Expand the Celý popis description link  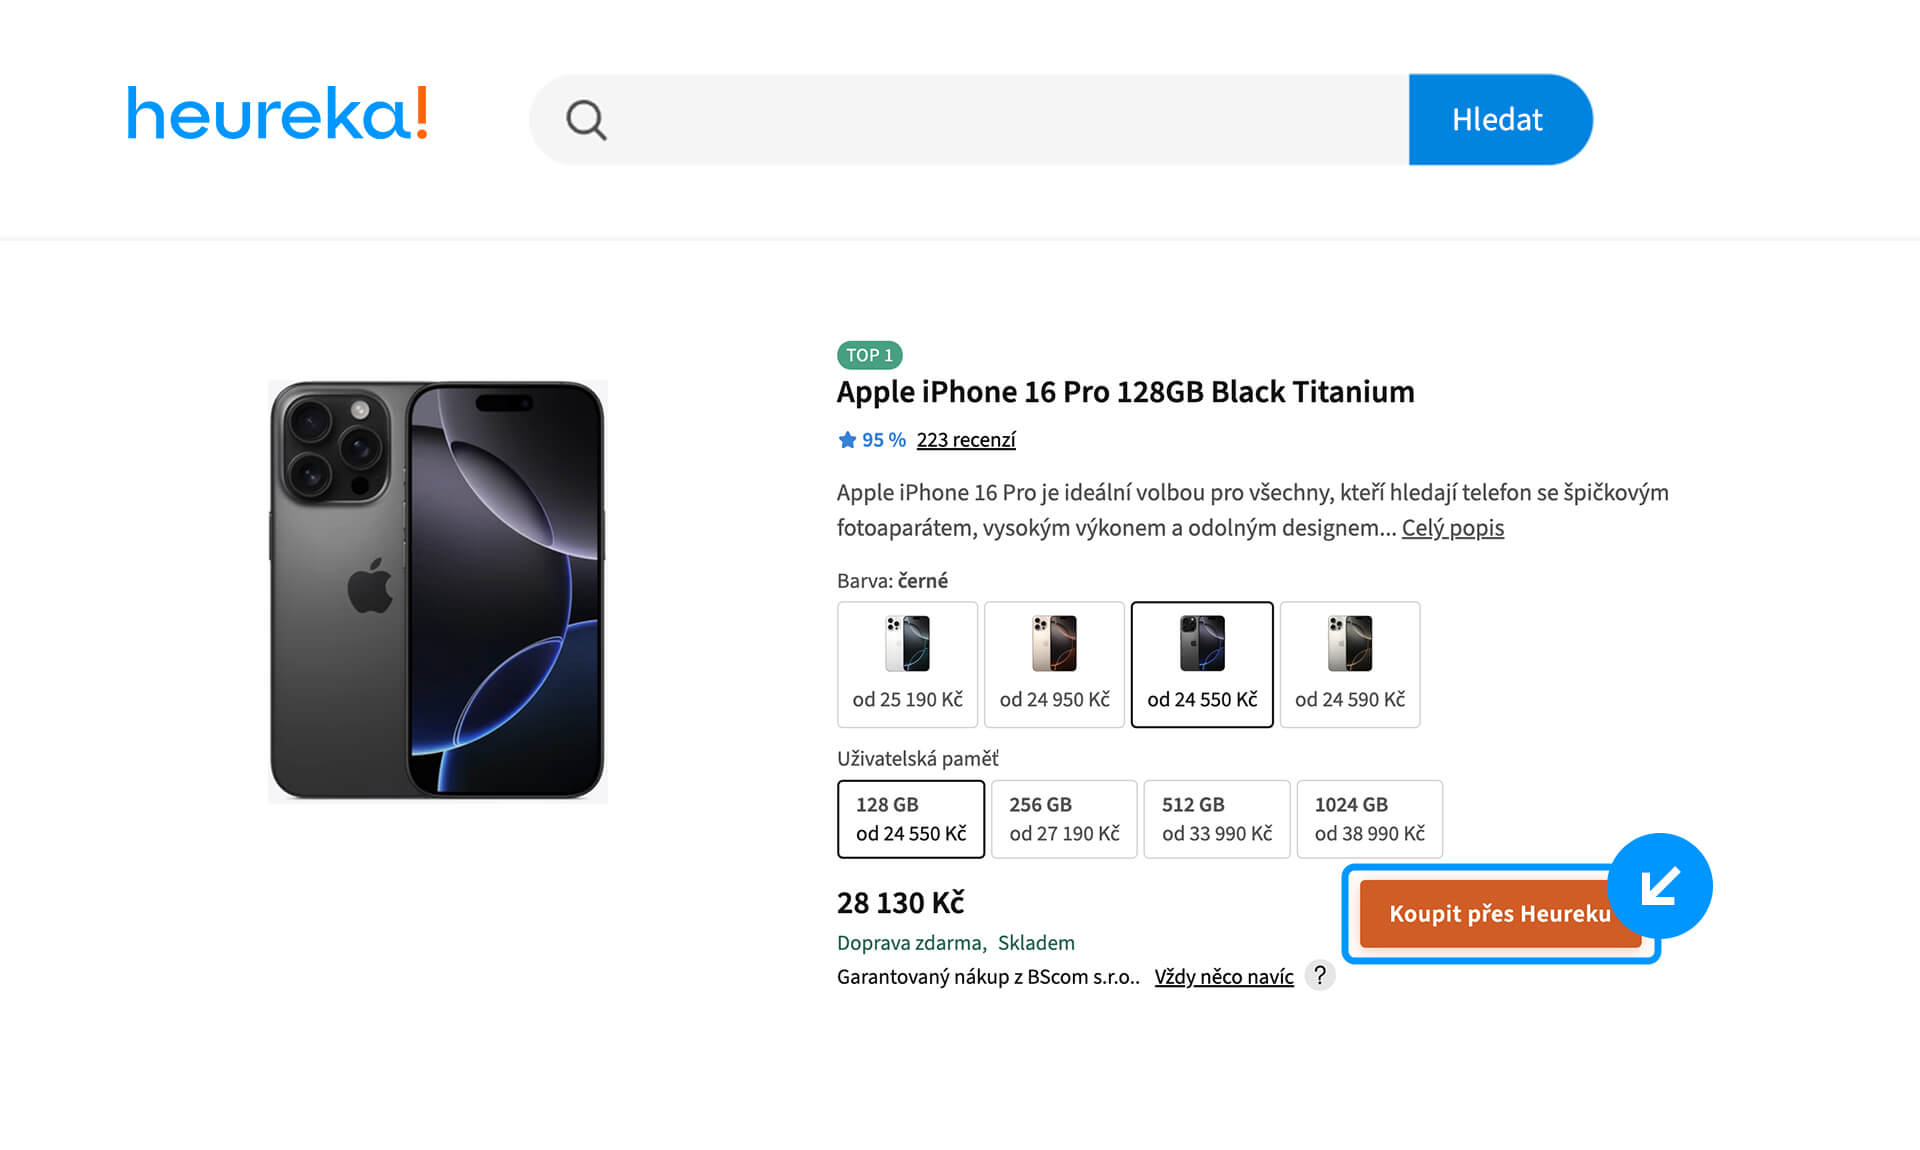pyautogui.click(x=1452, y=528)
